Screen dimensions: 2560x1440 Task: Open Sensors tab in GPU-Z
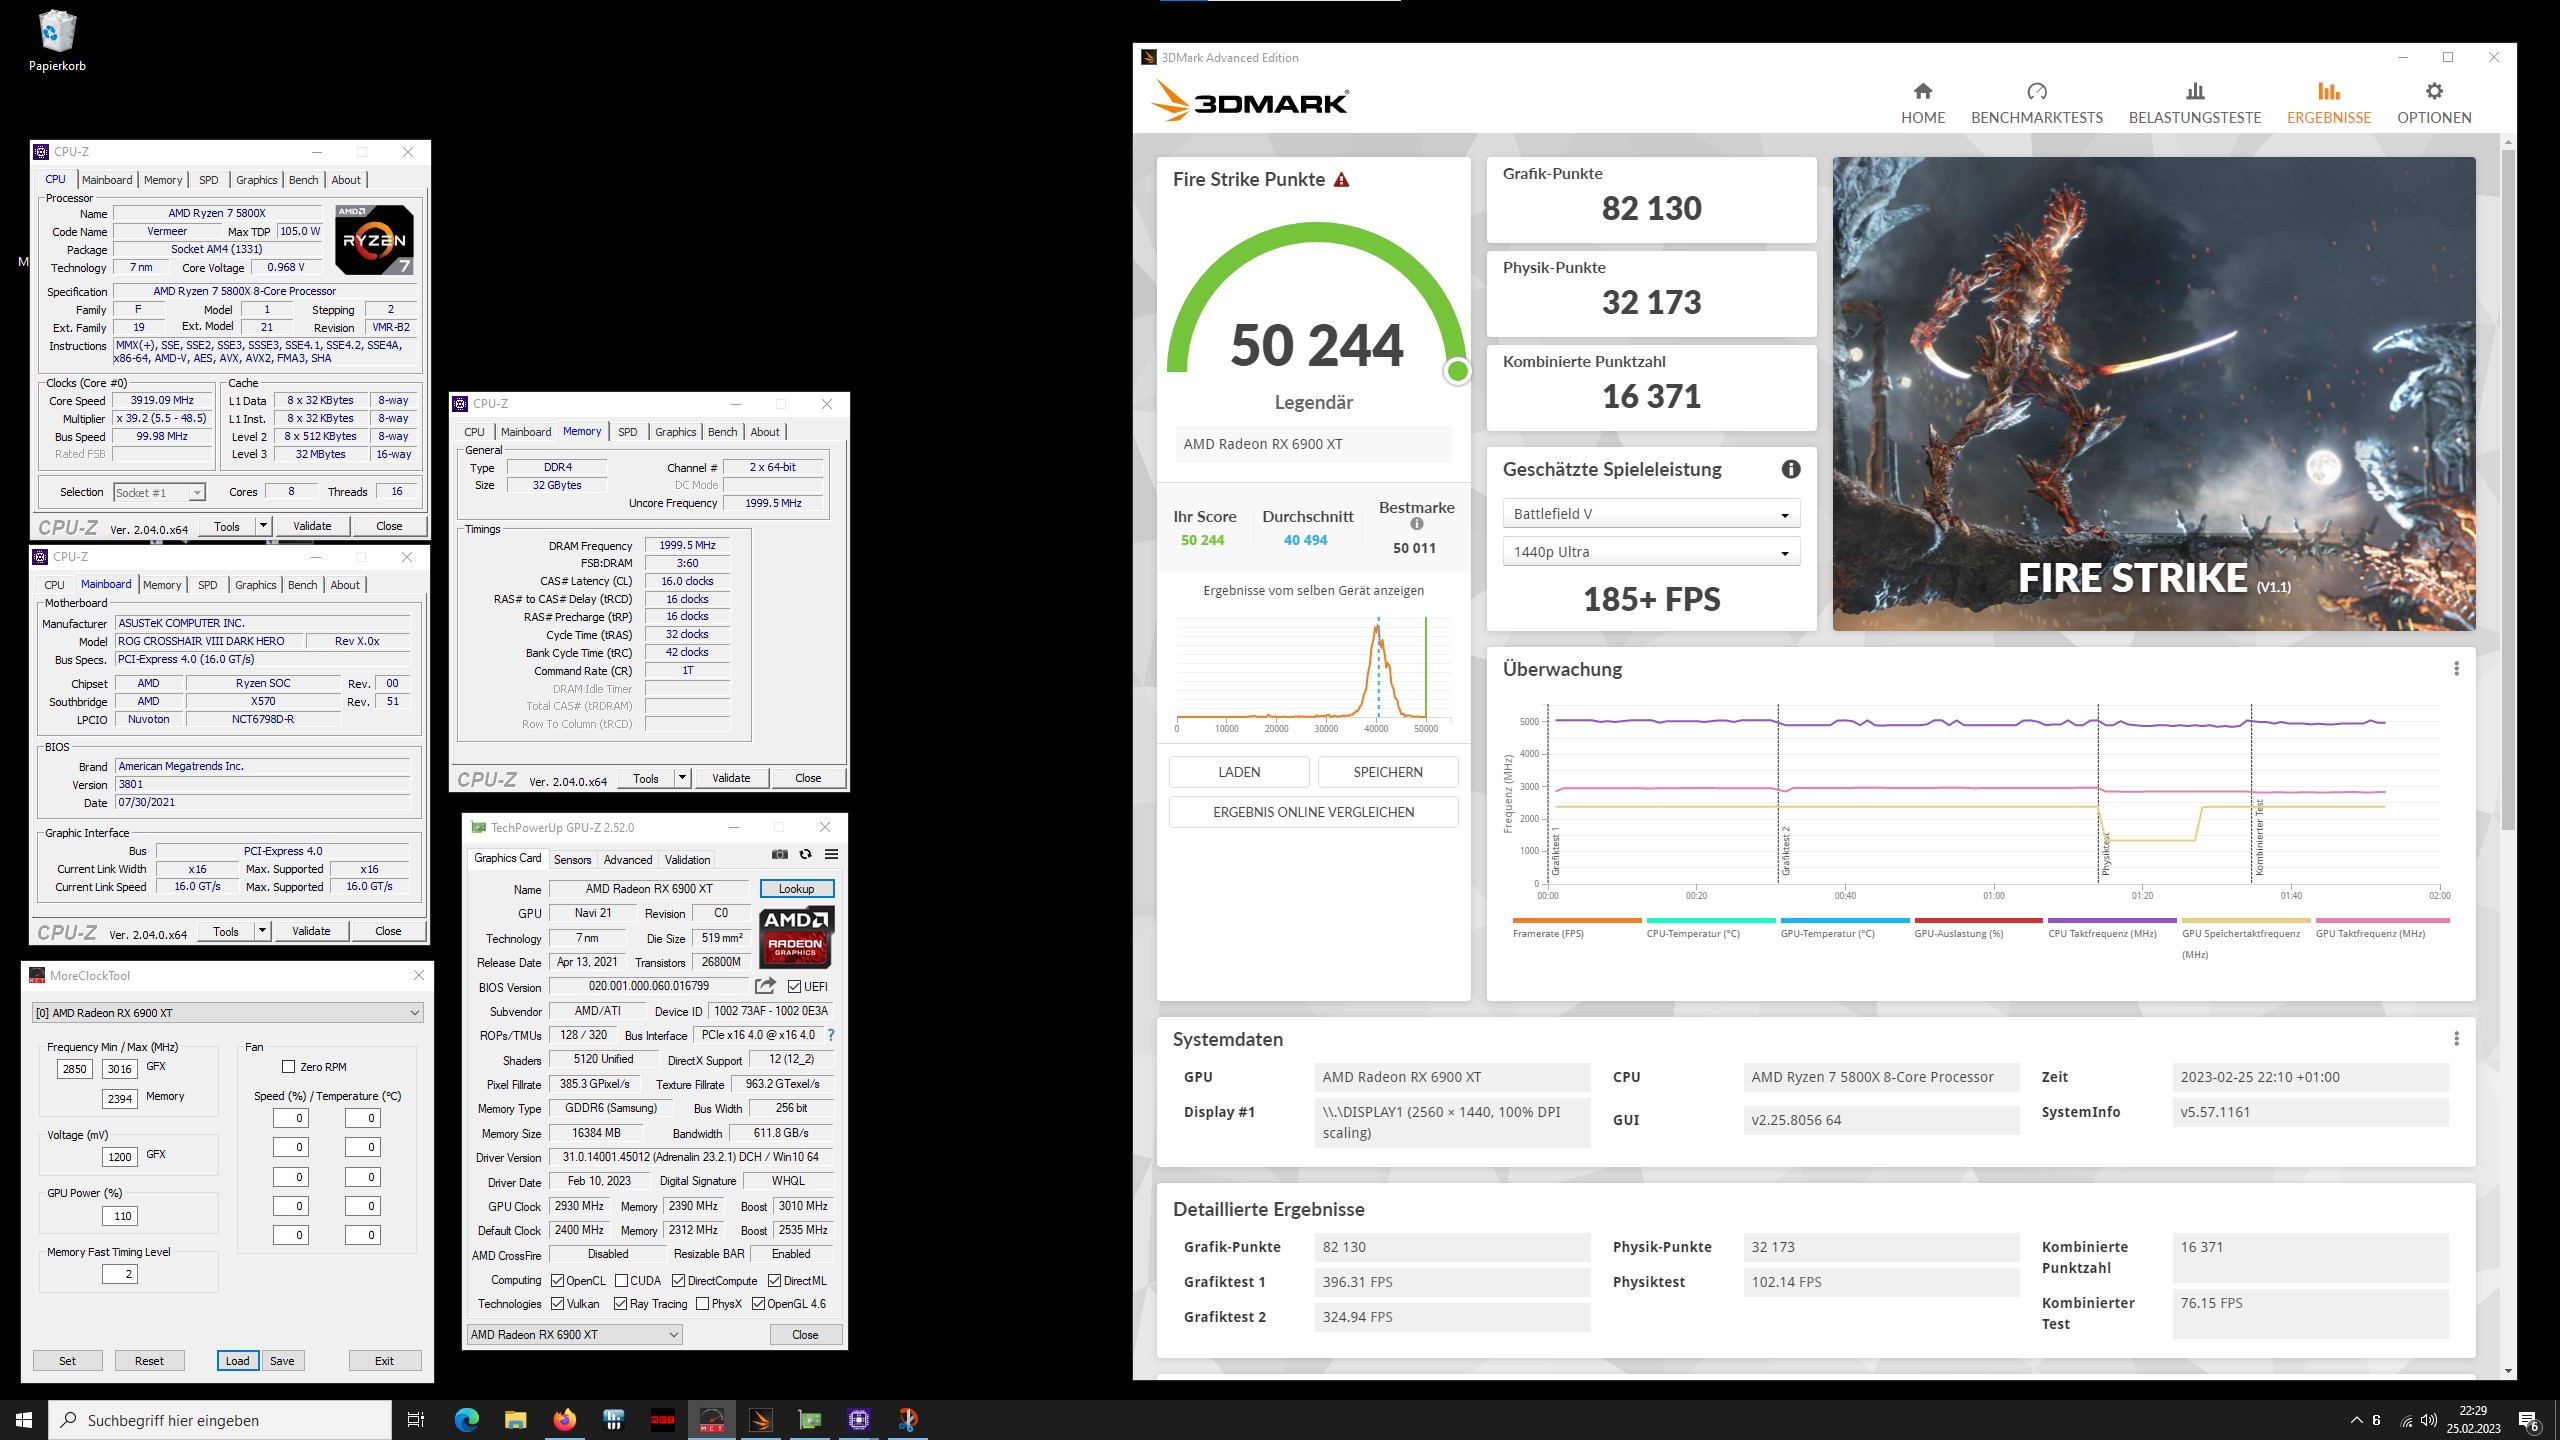(x=573, y=860)
